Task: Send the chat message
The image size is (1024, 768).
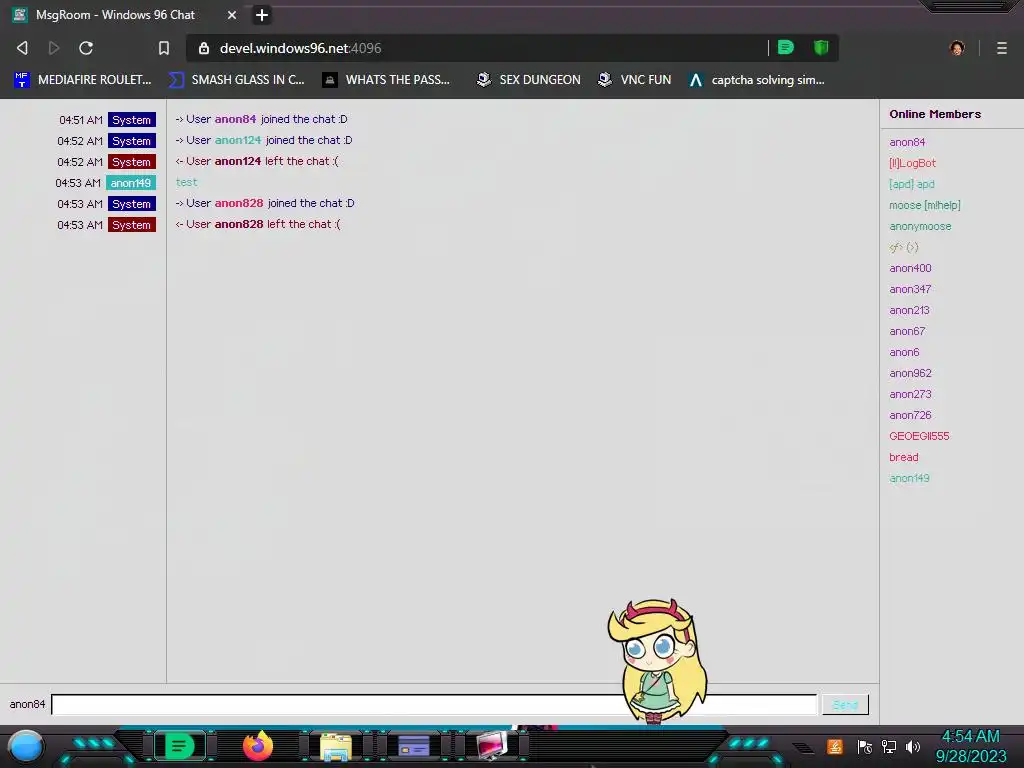Action: [845, 705]
